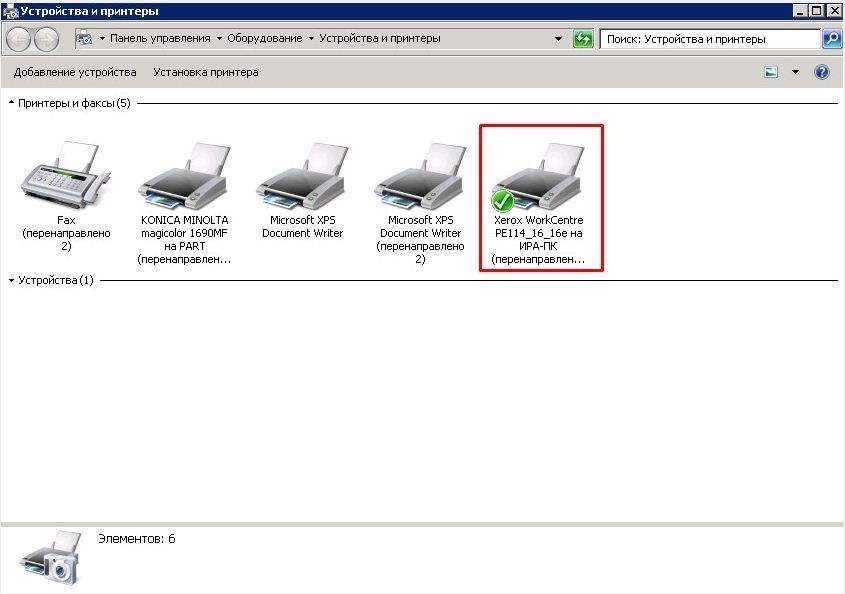
Task: Click the Принтеры и факсы (5) heading
Action: (x=74, y=103)
